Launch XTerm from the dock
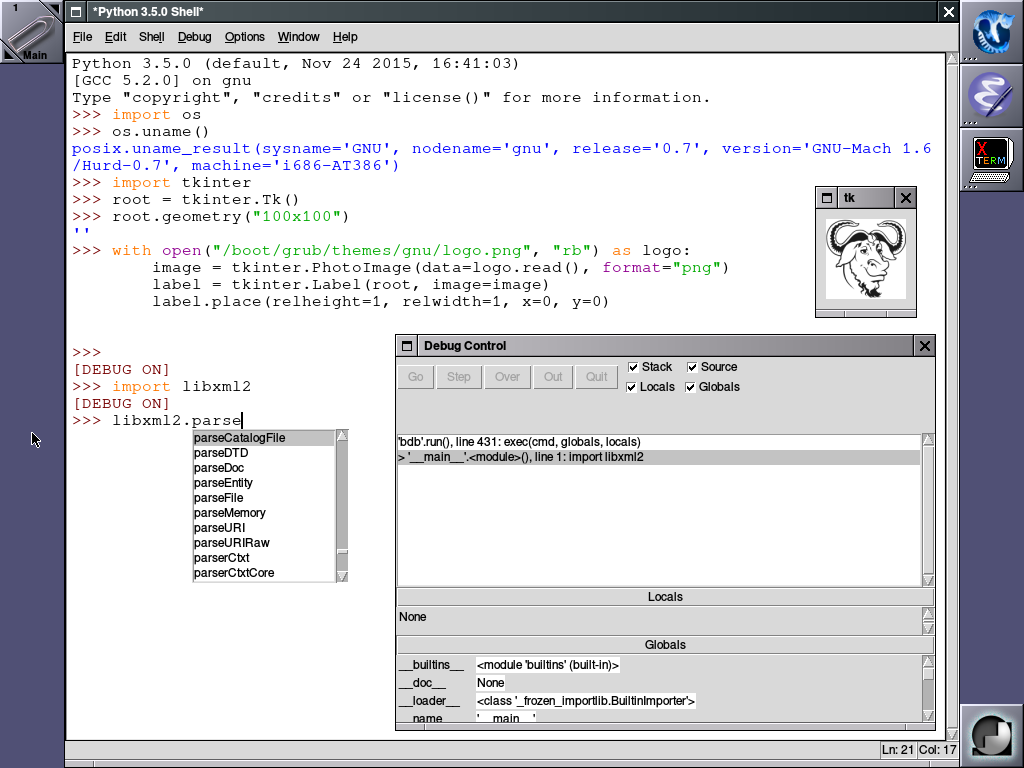Screen dimensions: 1024x768 [x=991, y=159]
